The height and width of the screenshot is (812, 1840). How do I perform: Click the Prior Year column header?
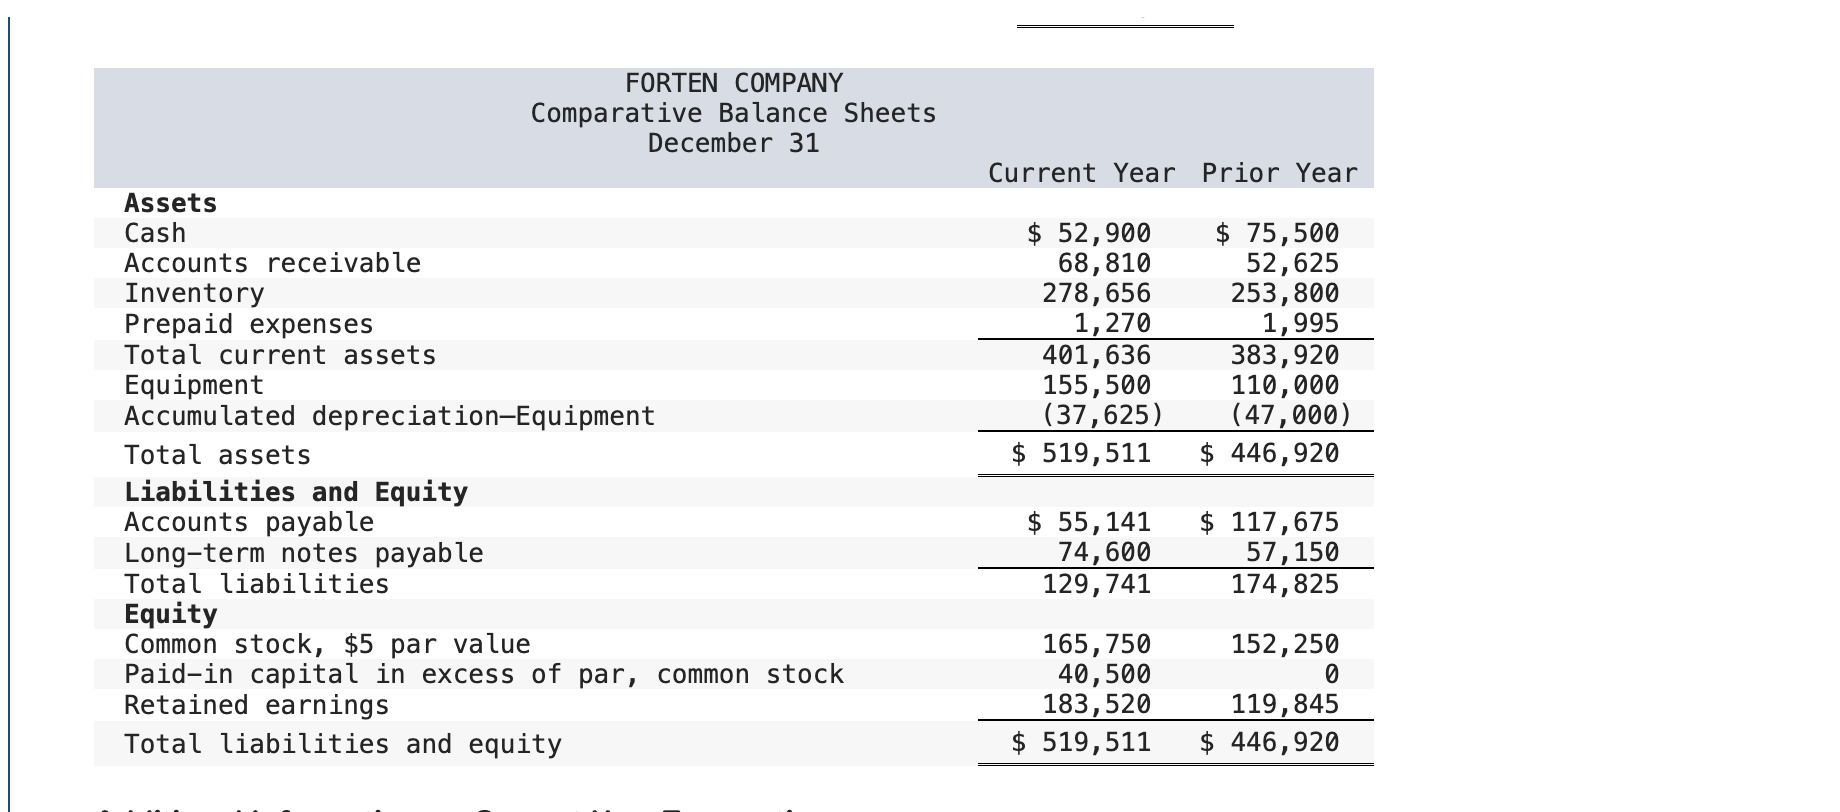pos(1280,173)
